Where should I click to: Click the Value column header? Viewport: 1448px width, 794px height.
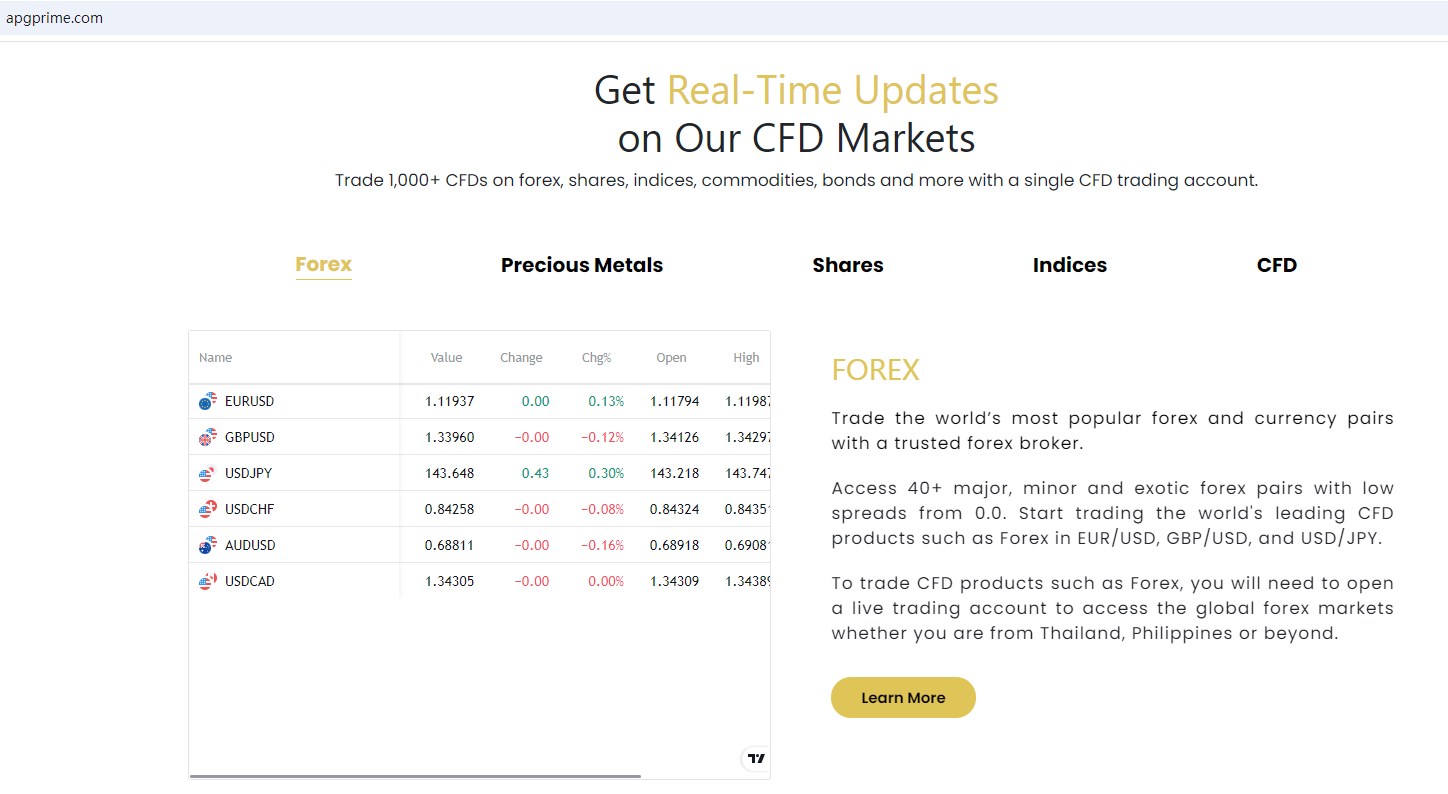(446, 358)
